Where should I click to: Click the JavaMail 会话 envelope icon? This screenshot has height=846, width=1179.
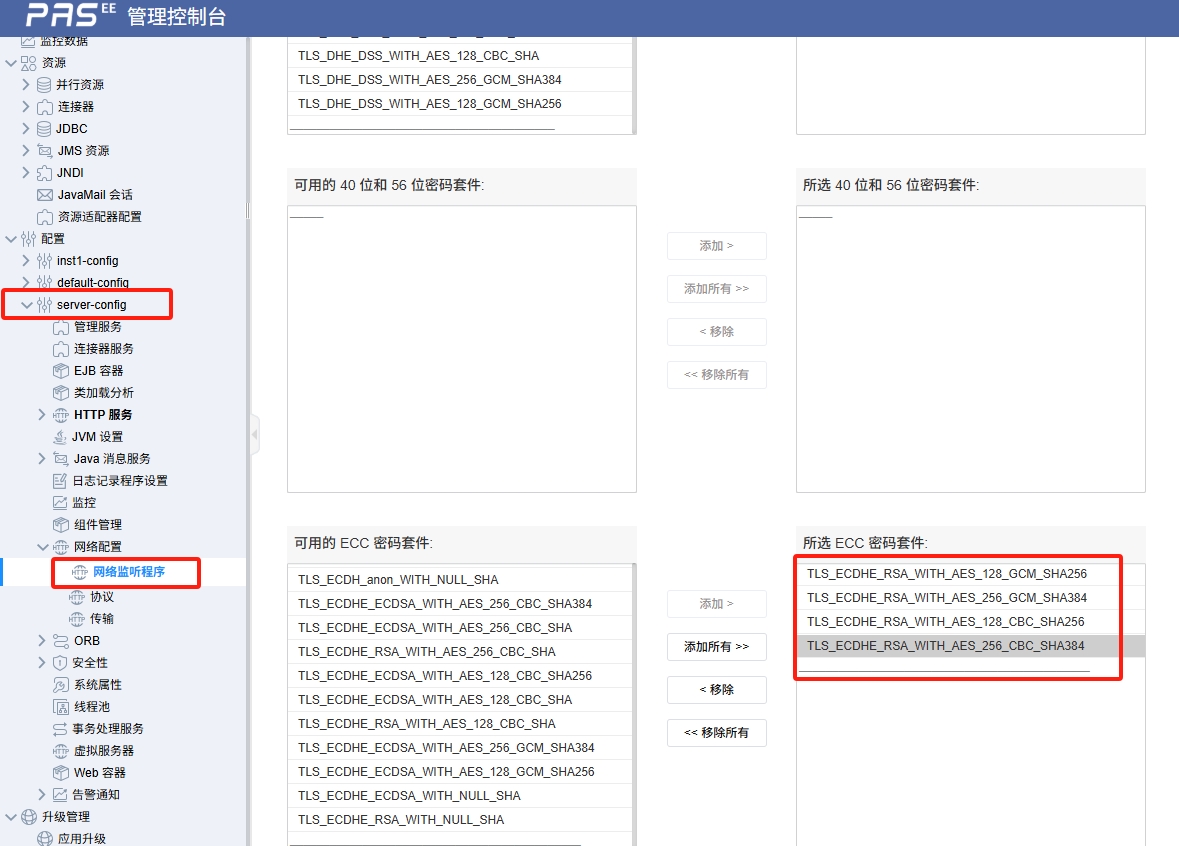(x=44, y=195)
